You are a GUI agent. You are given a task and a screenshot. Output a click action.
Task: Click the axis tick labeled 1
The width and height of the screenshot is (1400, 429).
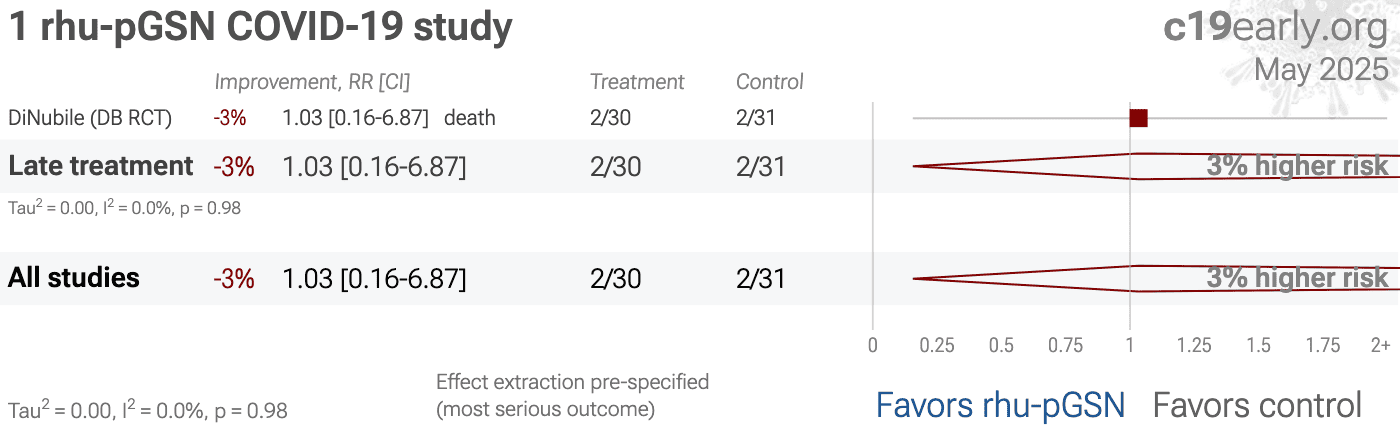point(1130,346)
